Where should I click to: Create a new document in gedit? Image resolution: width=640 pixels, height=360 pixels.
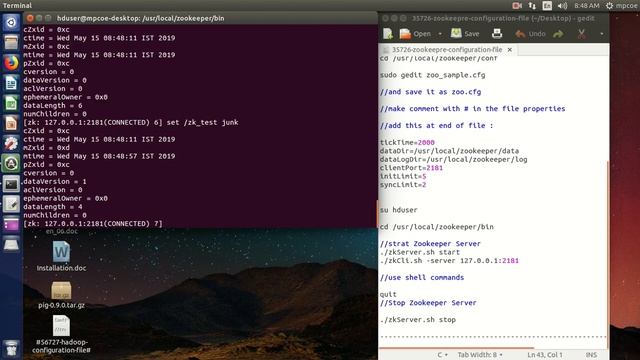pos(388,34)
